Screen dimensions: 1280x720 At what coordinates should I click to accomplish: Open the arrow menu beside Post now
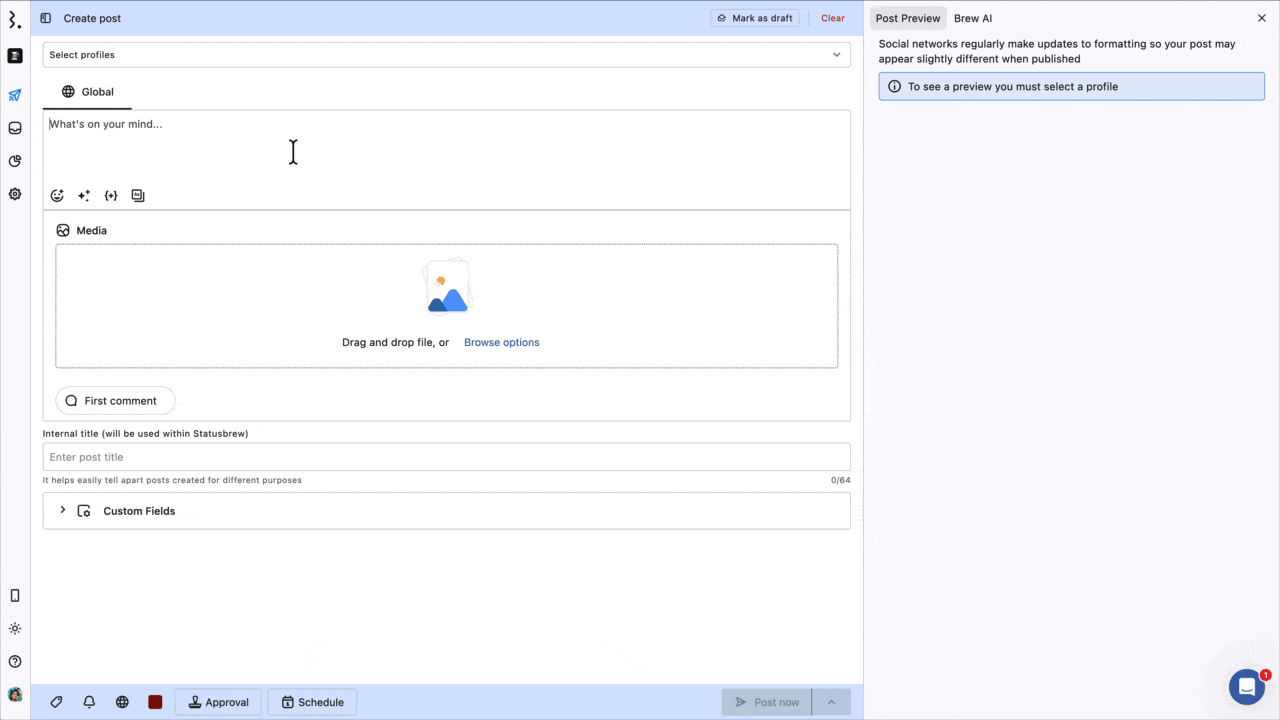tap(832, 702)
